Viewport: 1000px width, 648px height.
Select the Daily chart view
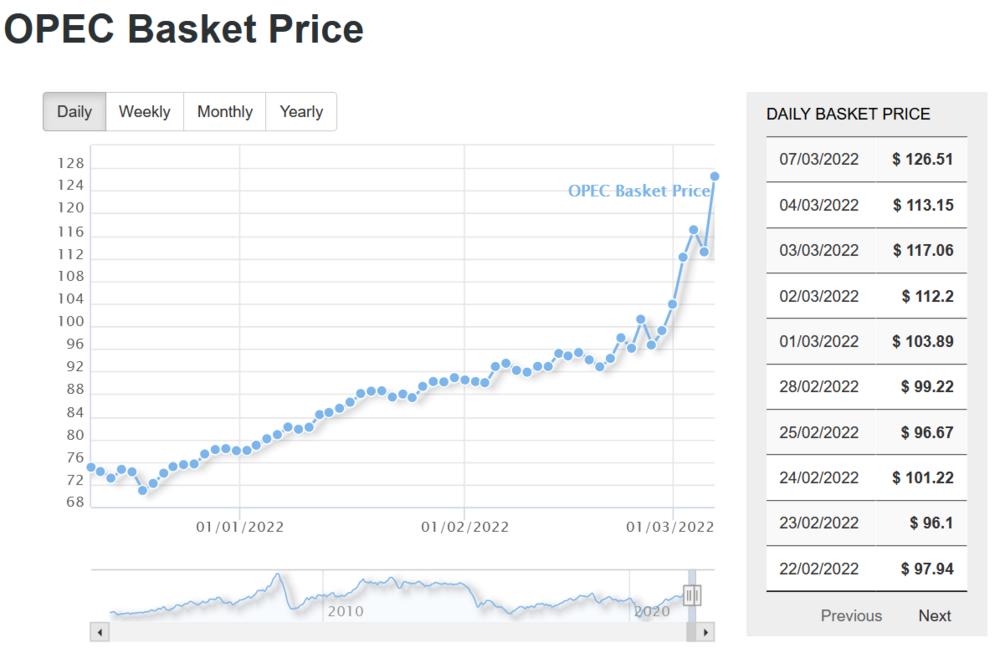pyautogui.click(x=74, y=112)
